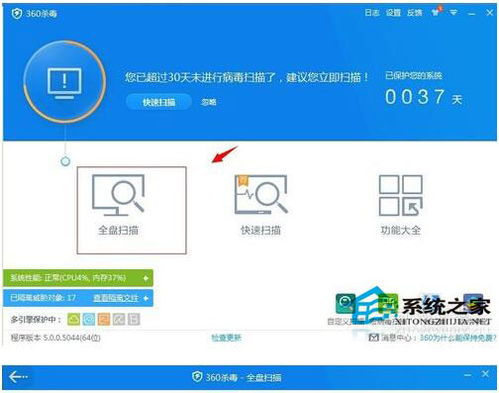Toggle the first gray engine icon
Viewport: 499px width, 393px height.
pos(119,319)
